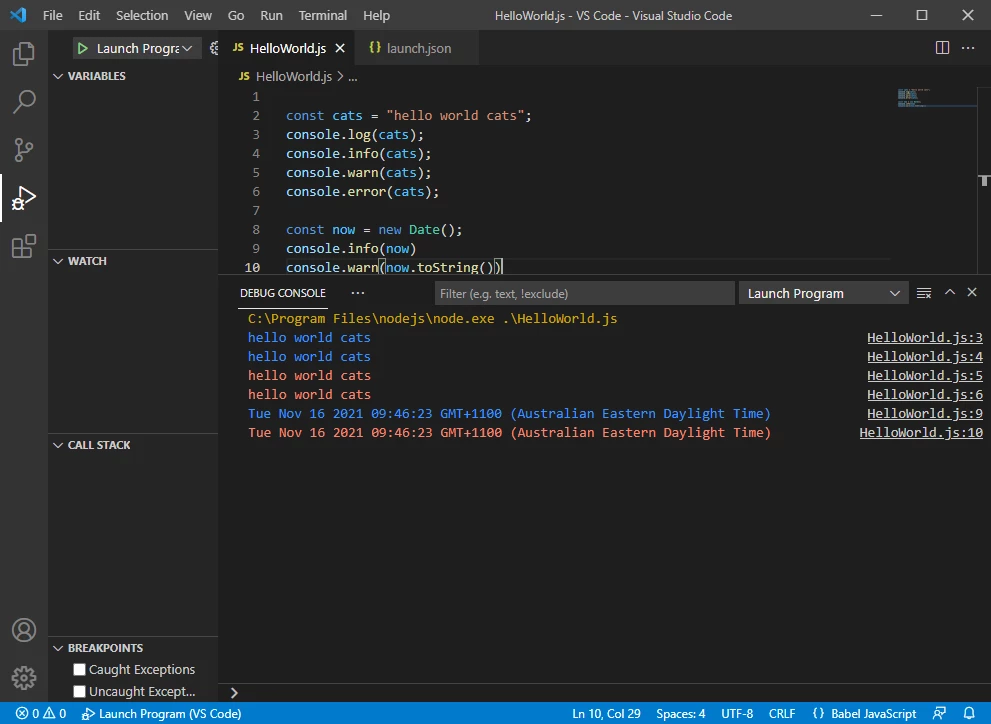The image size is (991, 724).
Task: Click Launch Program (VS Code) in status bar
Action: 161,713
